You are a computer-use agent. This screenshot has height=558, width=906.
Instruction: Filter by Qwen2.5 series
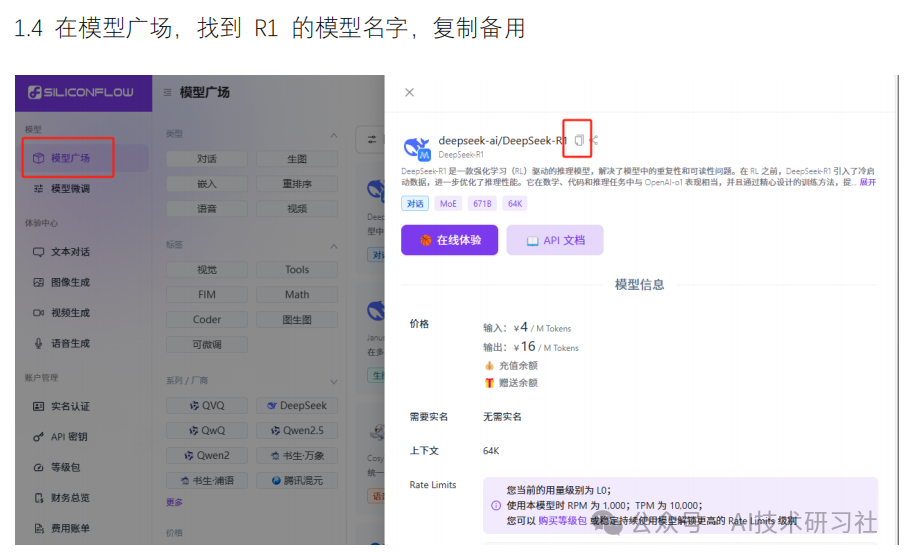[x=297, y=430]
